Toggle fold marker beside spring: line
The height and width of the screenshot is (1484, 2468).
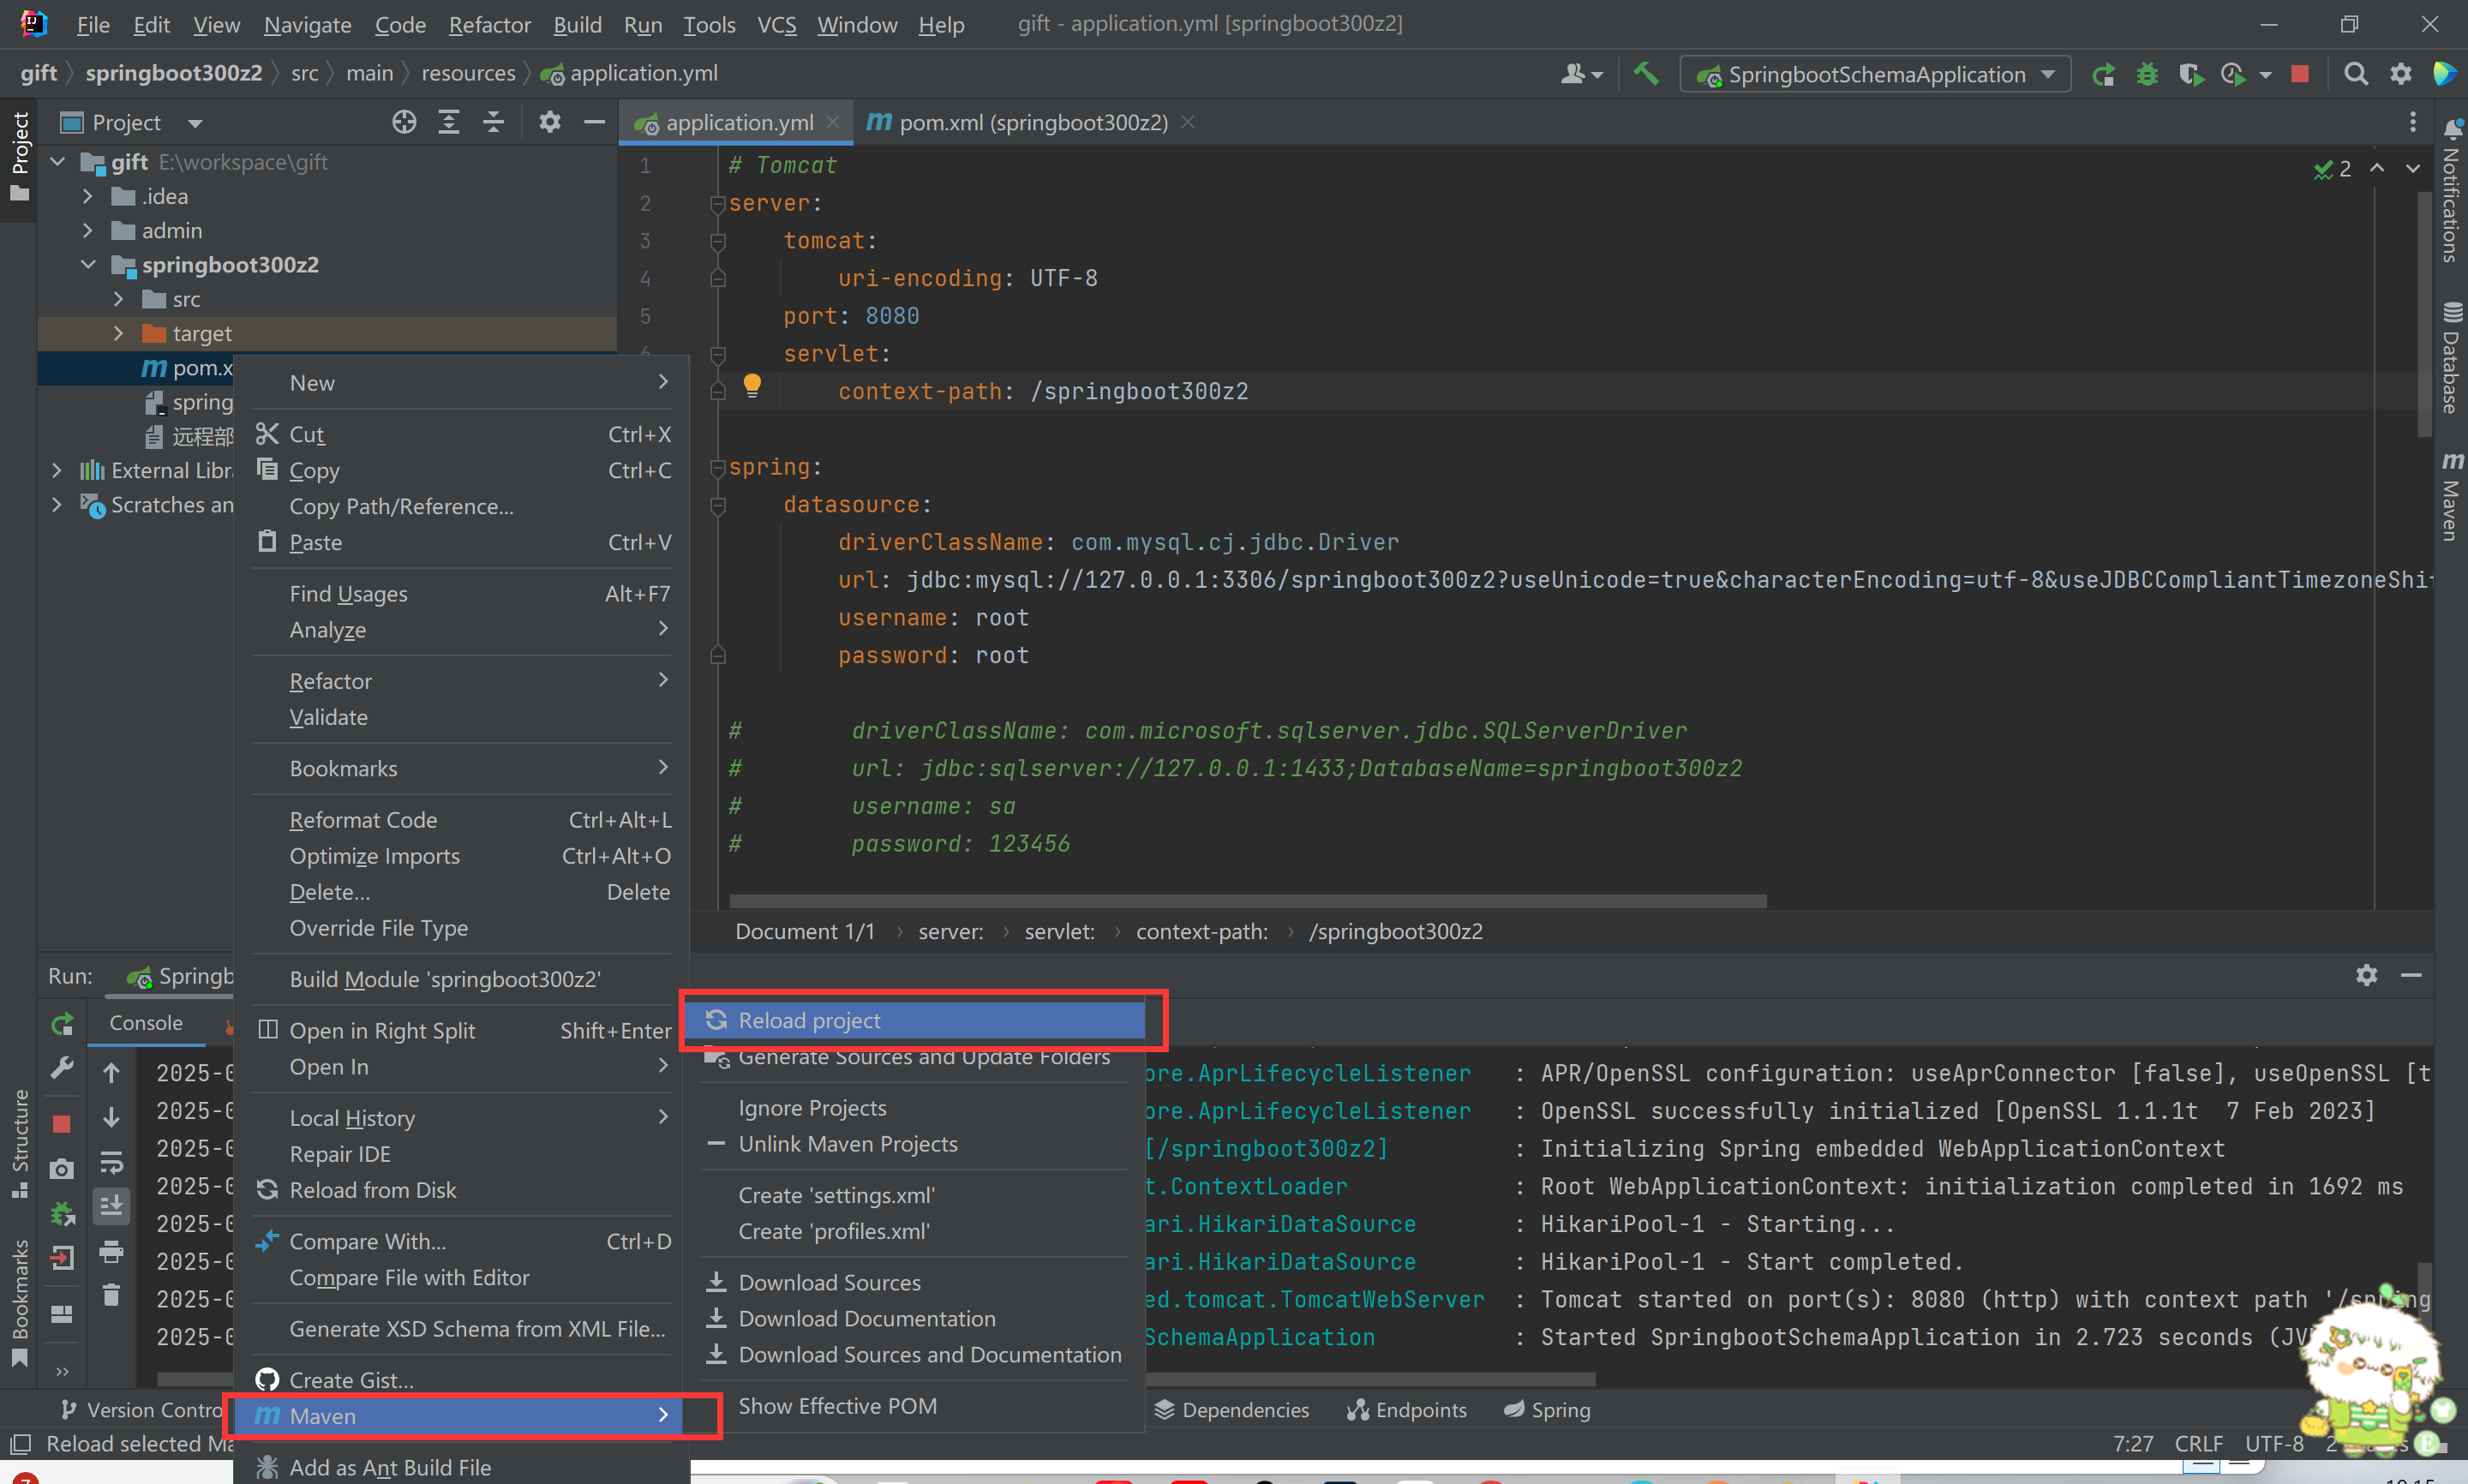[717, 467]
